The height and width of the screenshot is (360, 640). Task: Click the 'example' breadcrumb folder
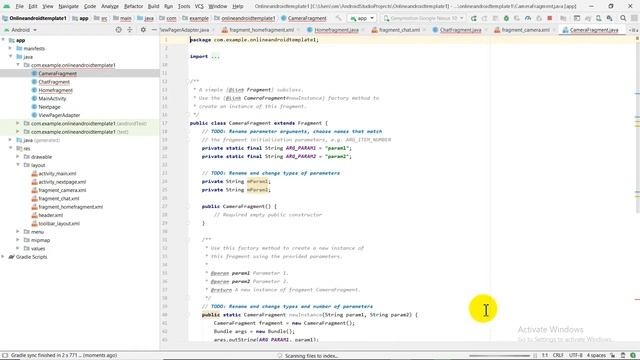click(x=195, y=18)
